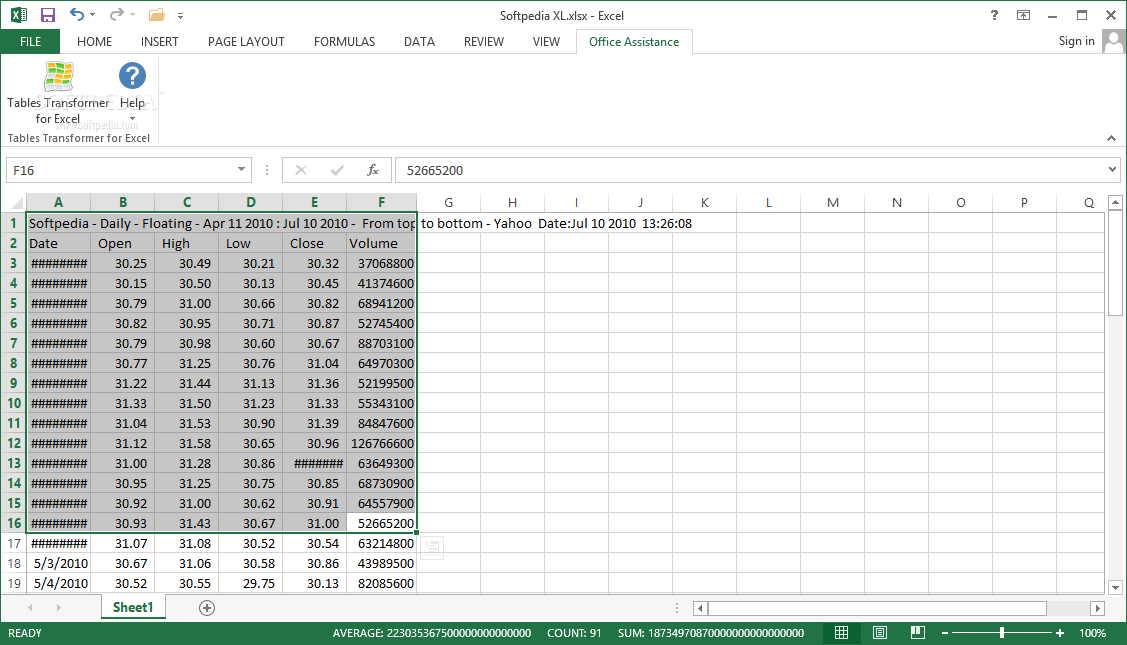Click the vertical scrollbar thumb

pyautogui.click(x=1115, y=264)
